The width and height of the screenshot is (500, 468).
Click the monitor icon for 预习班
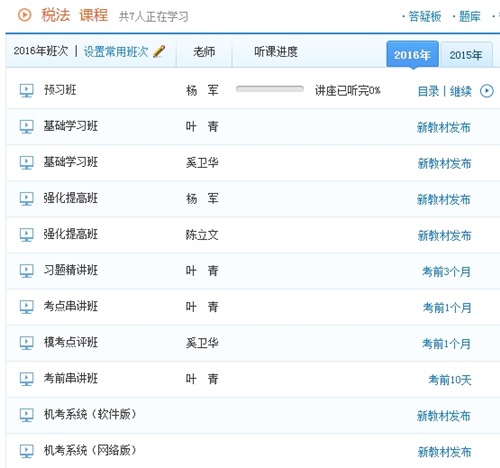pyautogui.click(x=26, y=90)
